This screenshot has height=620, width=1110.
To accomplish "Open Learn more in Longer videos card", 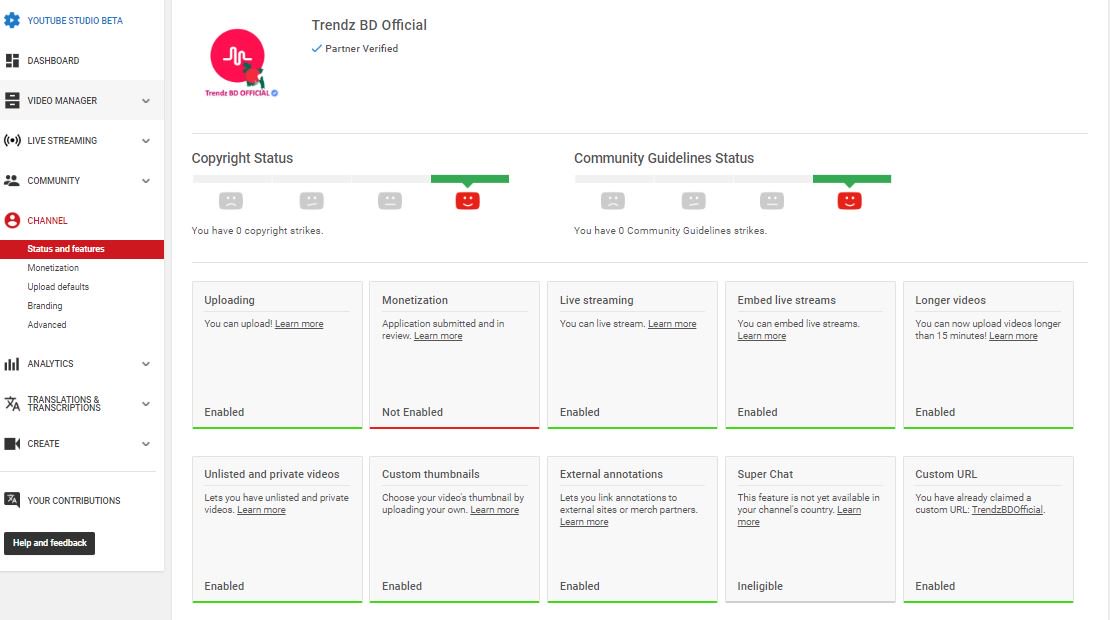I will point(1013,335).
